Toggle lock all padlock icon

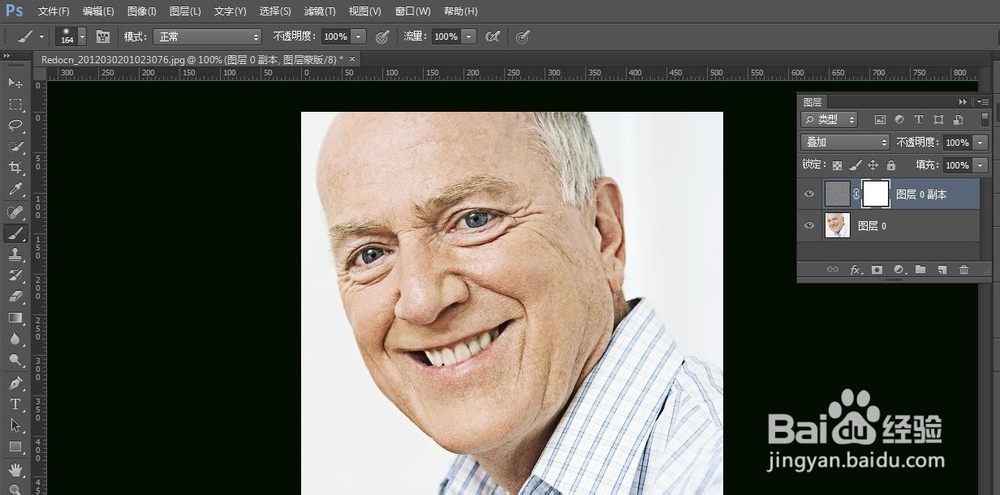click(891, 165)
